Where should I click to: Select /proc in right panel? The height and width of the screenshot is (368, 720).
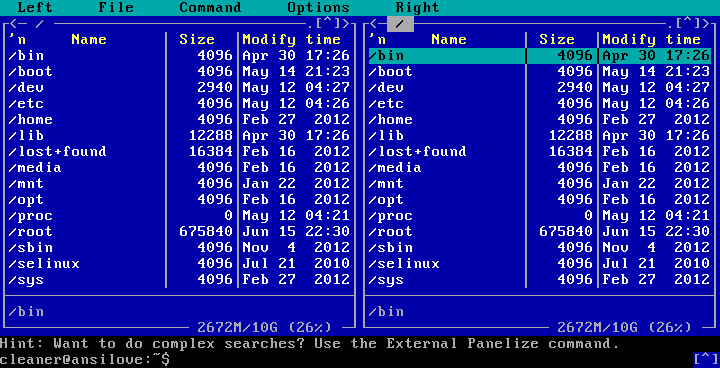(540, 216)
